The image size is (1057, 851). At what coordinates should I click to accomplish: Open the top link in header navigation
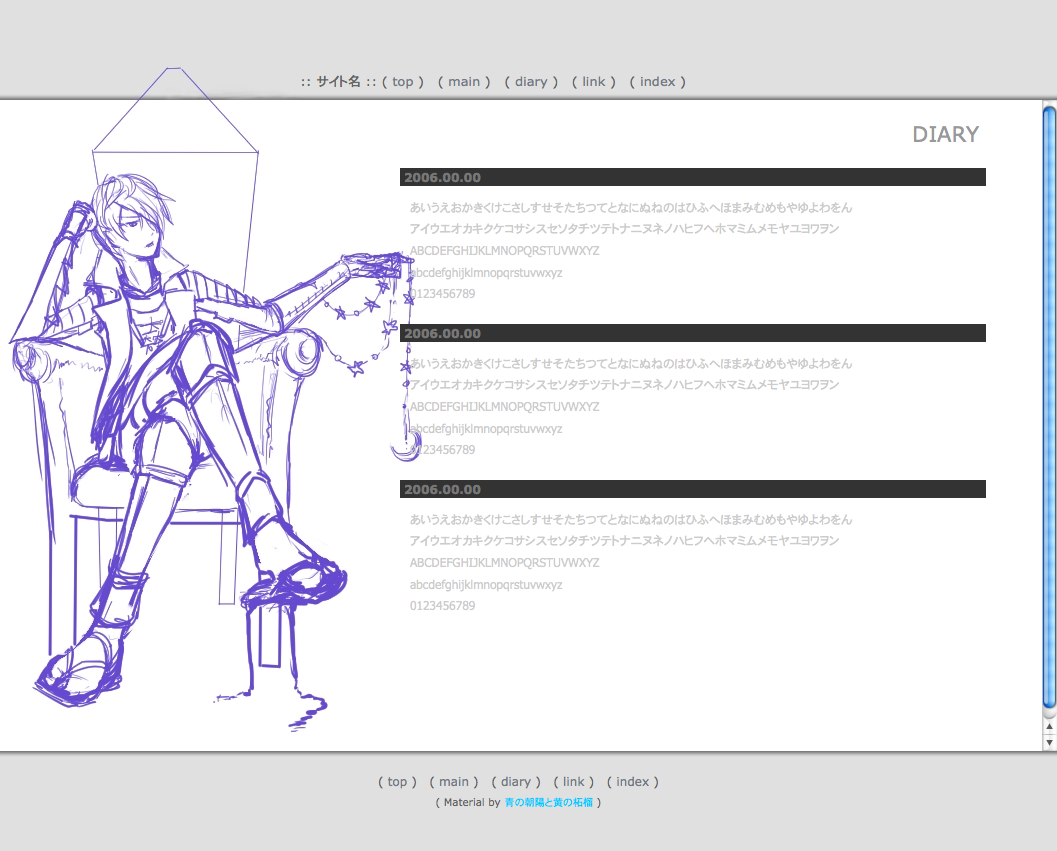coord(402,82)
